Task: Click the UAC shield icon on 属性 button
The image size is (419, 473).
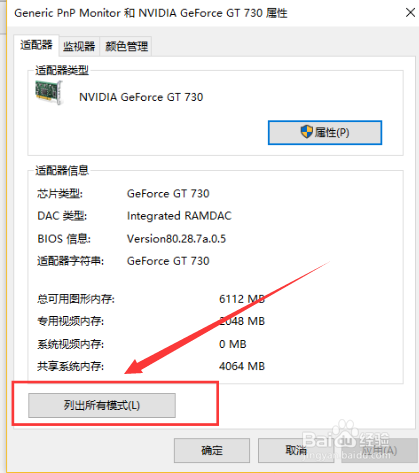Action: pos(306,132)
